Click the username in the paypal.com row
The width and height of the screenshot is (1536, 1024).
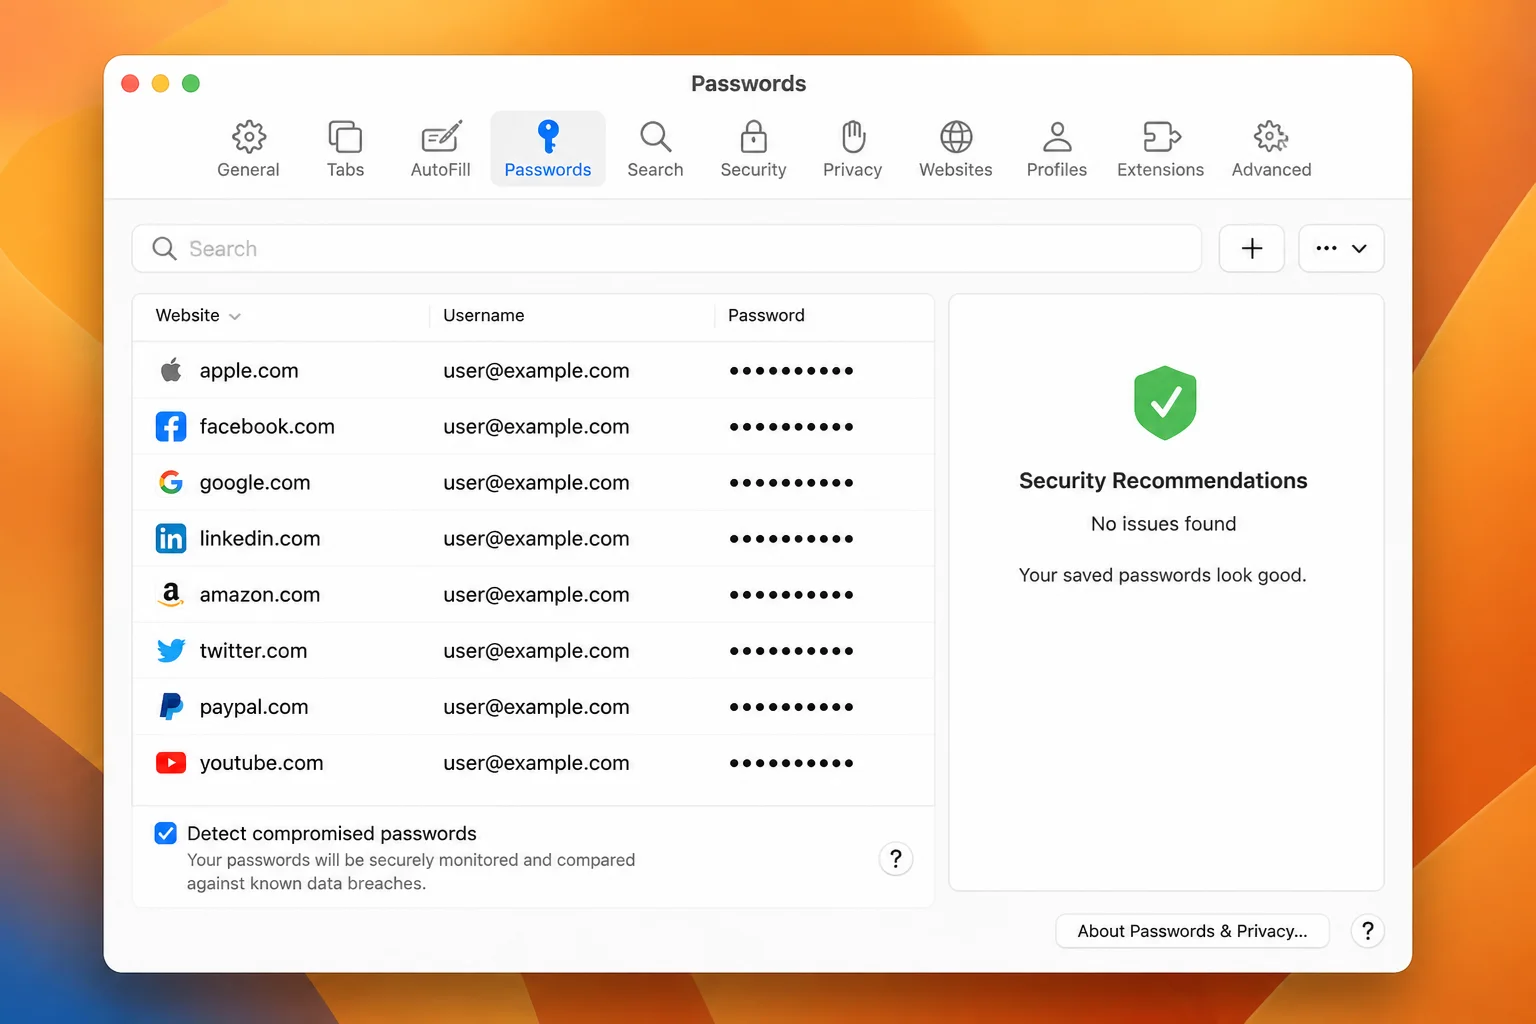coord(536,707)
